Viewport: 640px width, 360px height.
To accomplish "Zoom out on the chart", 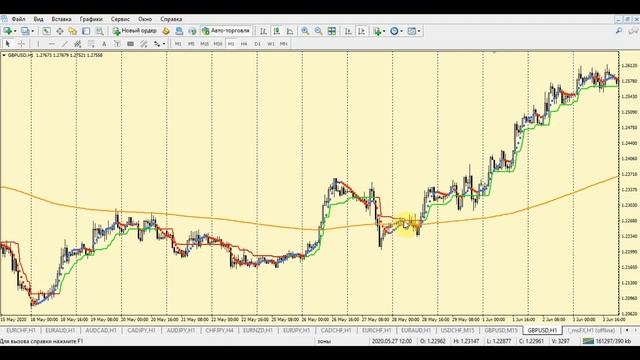I will click(318, 31).
